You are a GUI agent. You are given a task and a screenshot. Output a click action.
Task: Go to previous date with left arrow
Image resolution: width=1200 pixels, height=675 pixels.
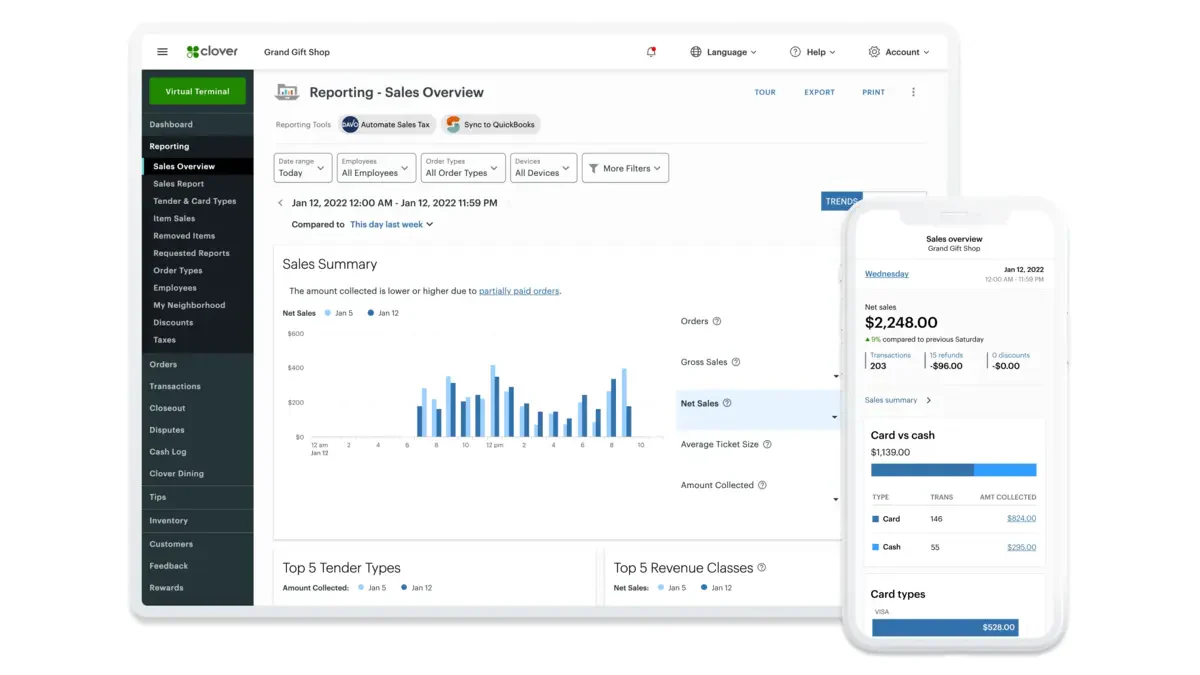tap(280, 203)
